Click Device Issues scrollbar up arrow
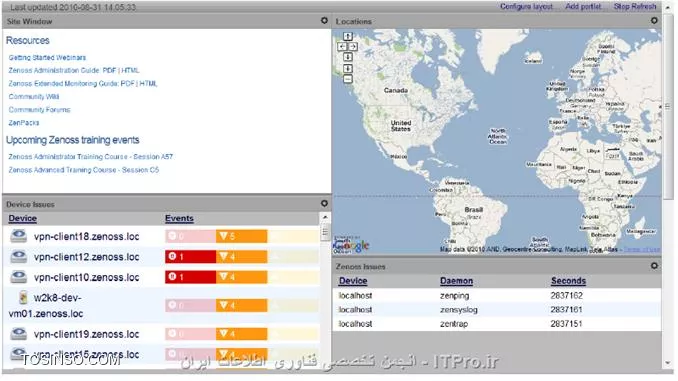Screen dimensions: 678x381 (x=325, y=217)
